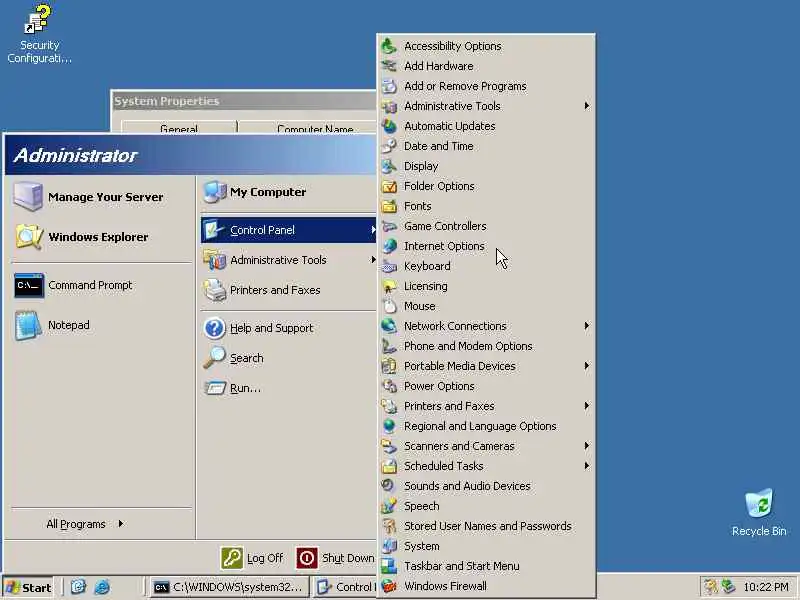The image size is (800, 600).
Task: Click the Internet Explorer quick launch icon
Action: pos(103,587)
